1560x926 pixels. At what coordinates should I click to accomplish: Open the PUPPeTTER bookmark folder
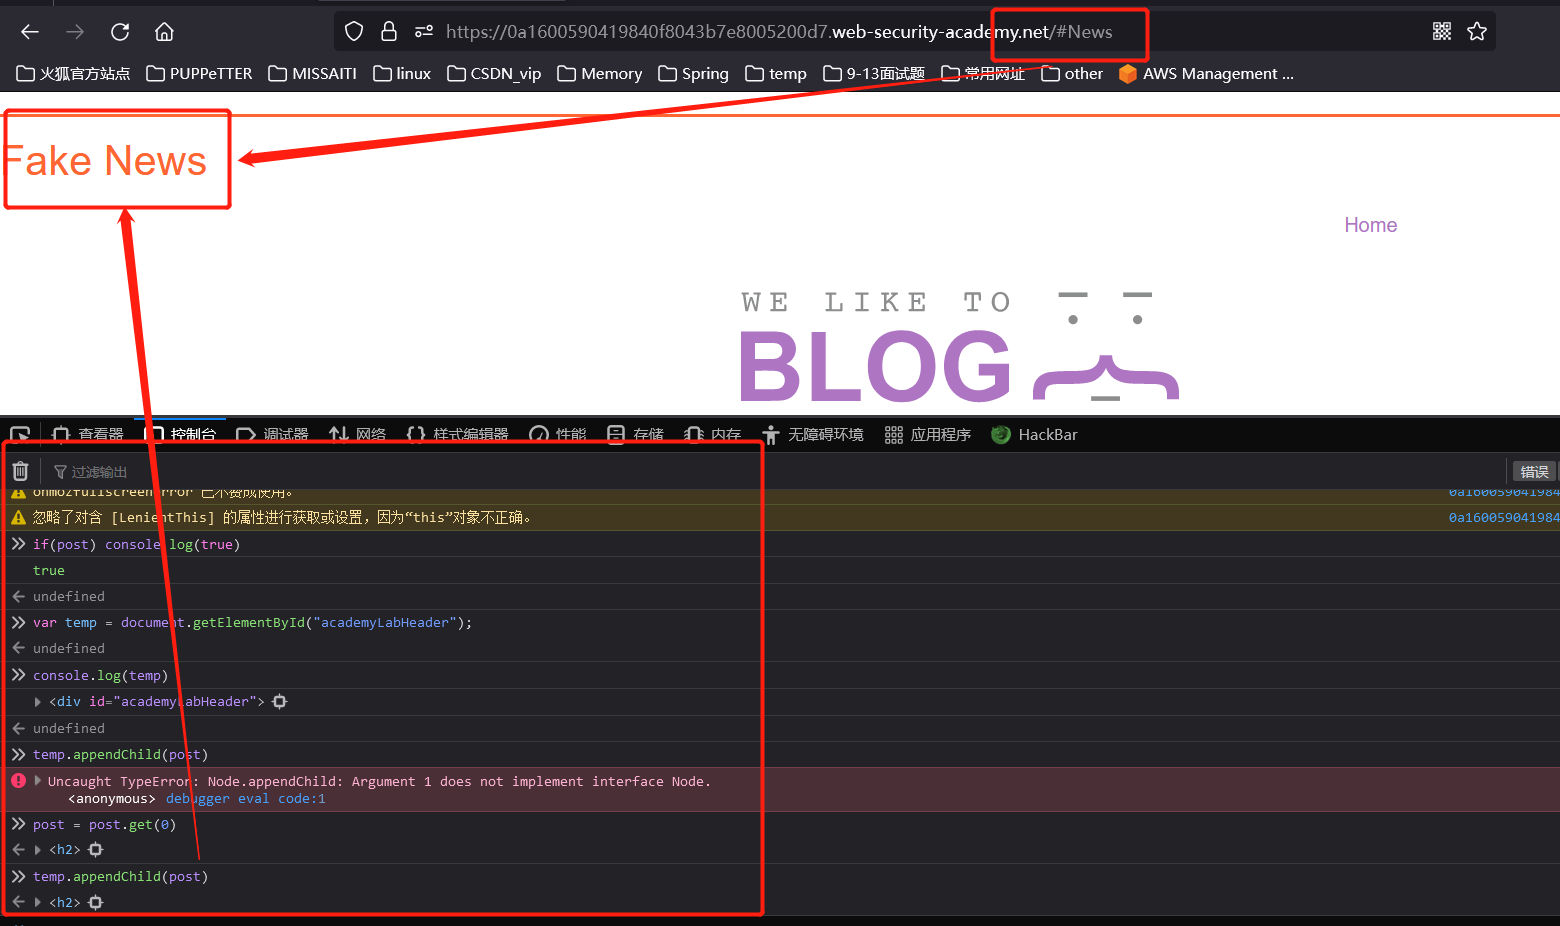point(199,74)
